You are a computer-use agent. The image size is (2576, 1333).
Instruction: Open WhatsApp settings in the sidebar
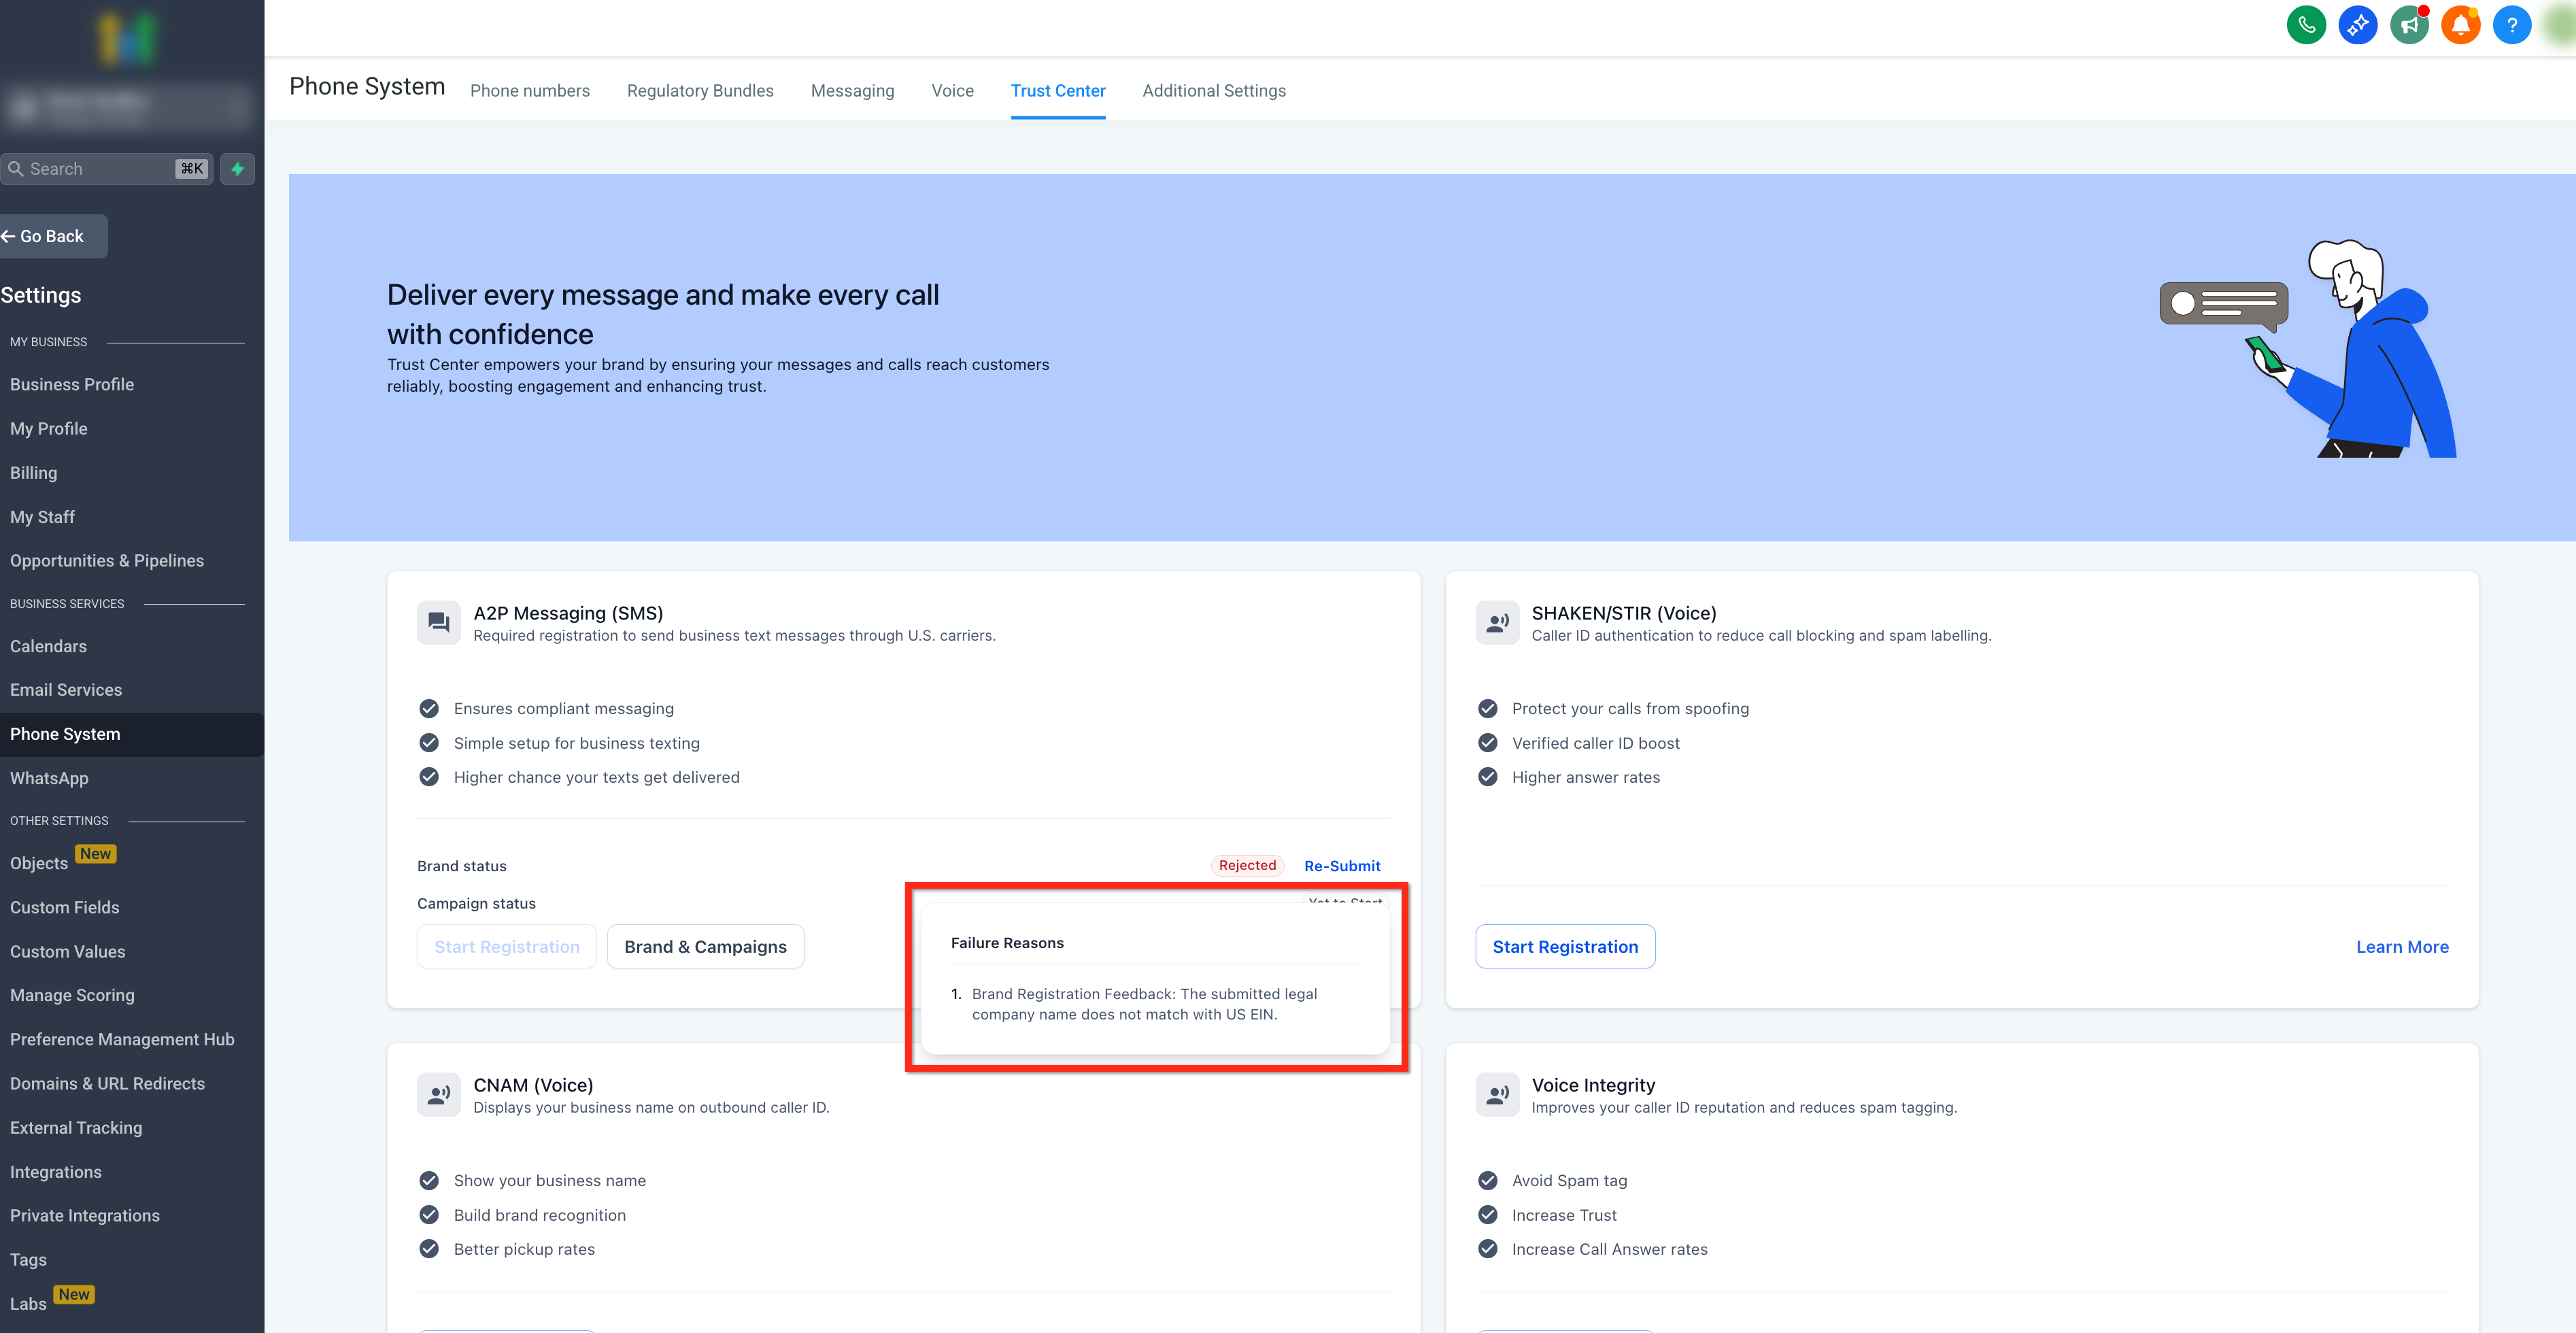coord(49,778)
